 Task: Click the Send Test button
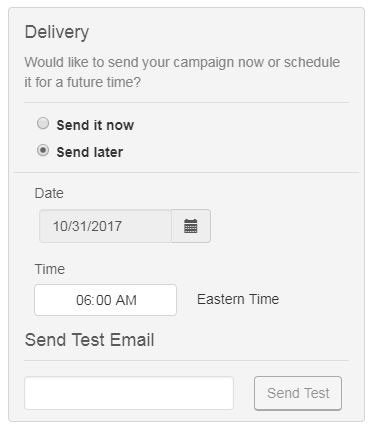[298, 393]
